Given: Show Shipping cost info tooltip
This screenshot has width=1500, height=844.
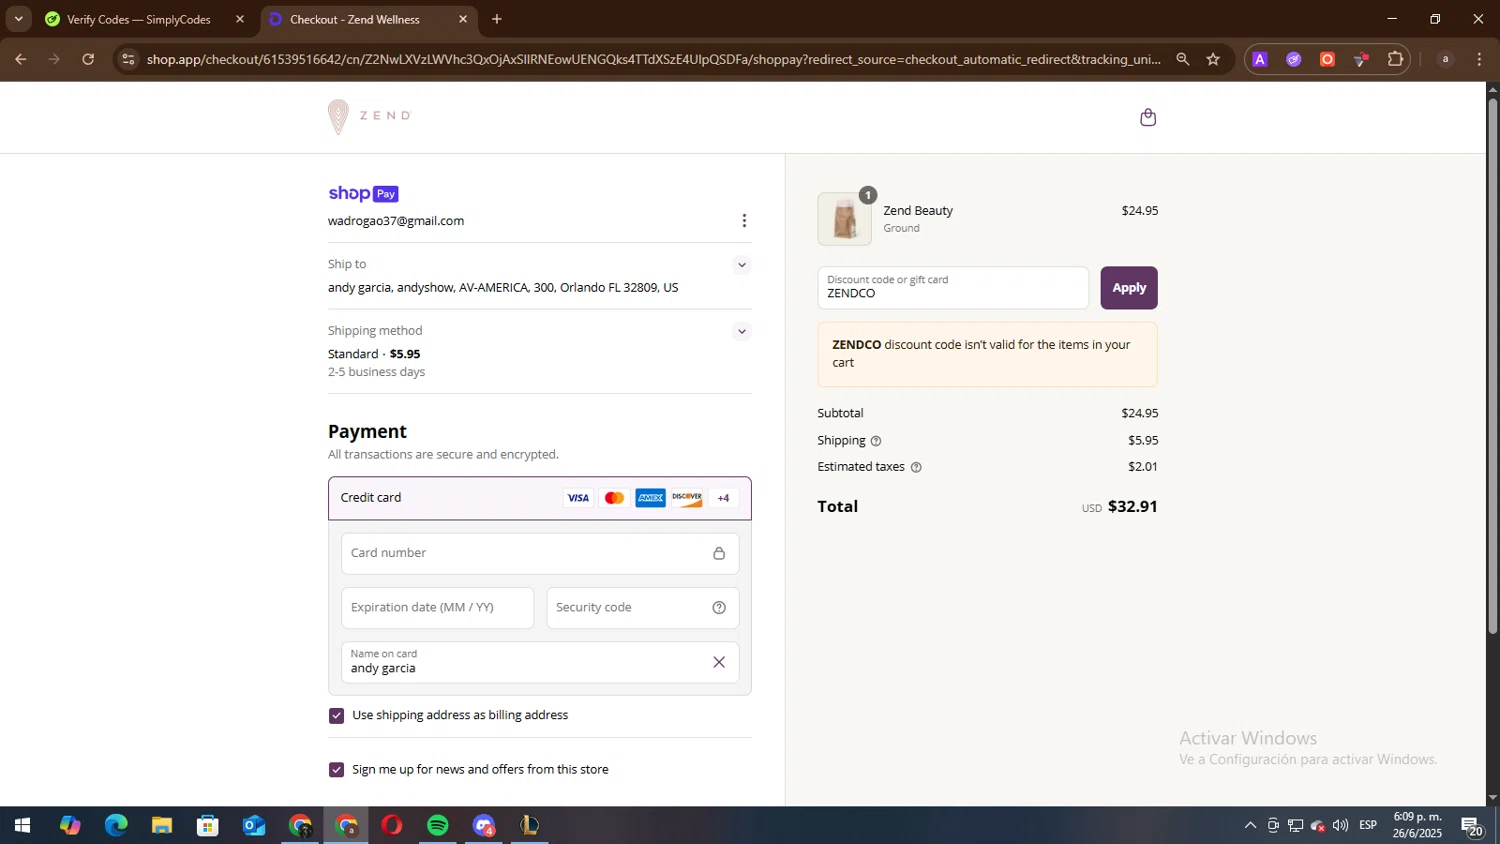Looking at the screenshot, I should 876,441.
